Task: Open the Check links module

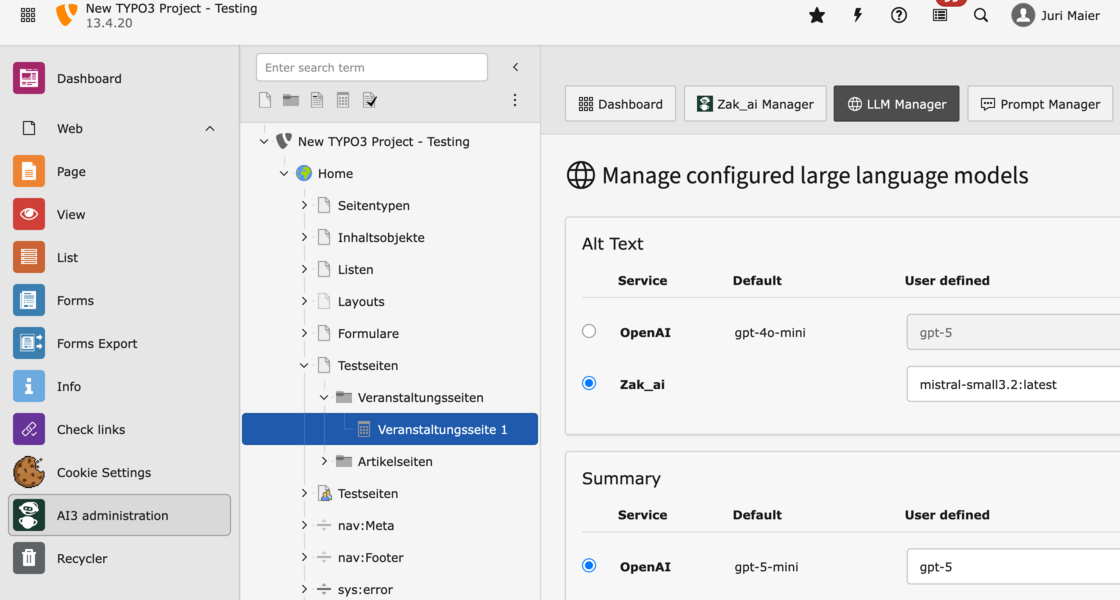Action: pyautogui.click(x=90, y=429)
